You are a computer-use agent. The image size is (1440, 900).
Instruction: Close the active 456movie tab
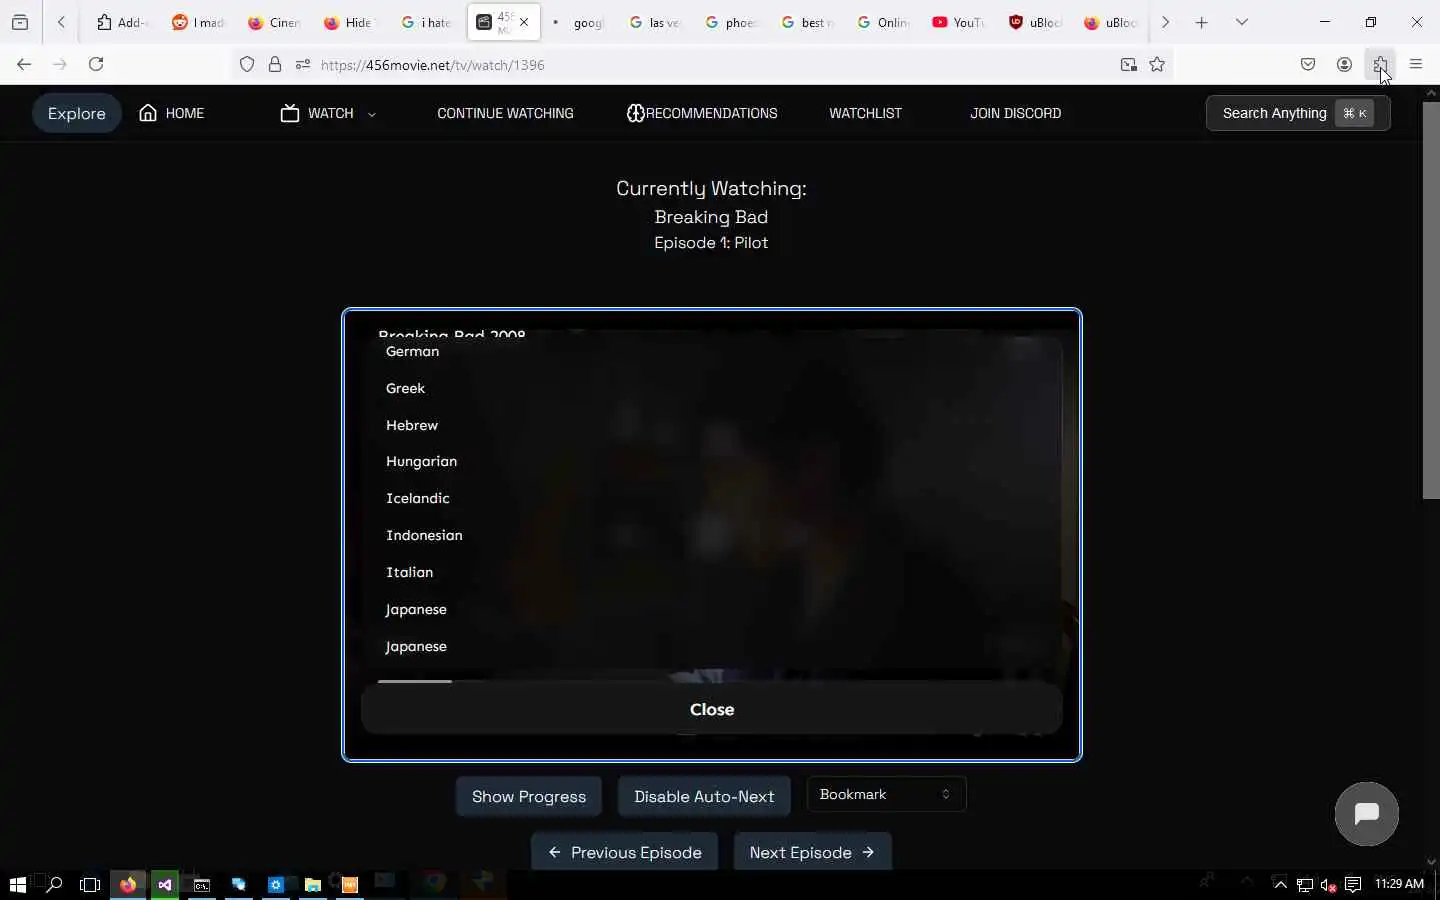[x=524, y=22]
